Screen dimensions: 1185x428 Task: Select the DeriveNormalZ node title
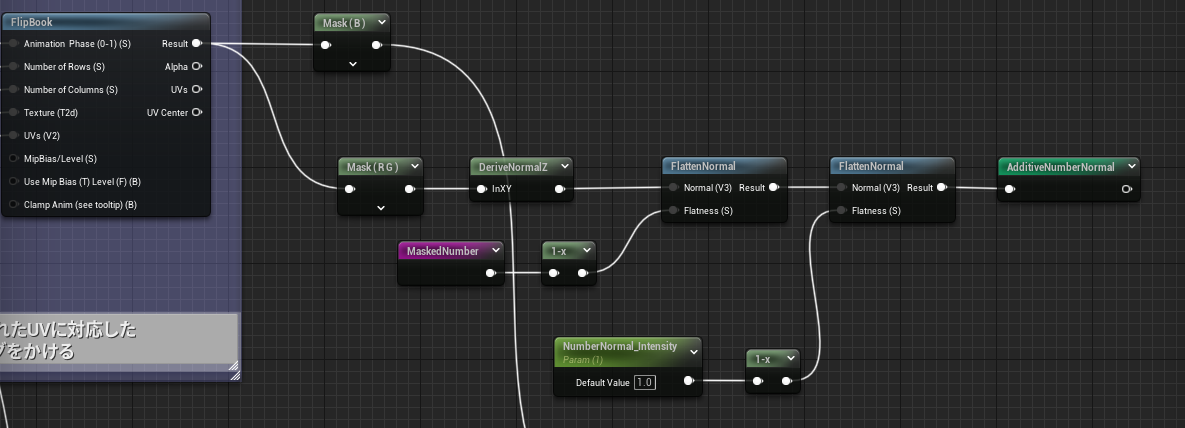[513, 166]
